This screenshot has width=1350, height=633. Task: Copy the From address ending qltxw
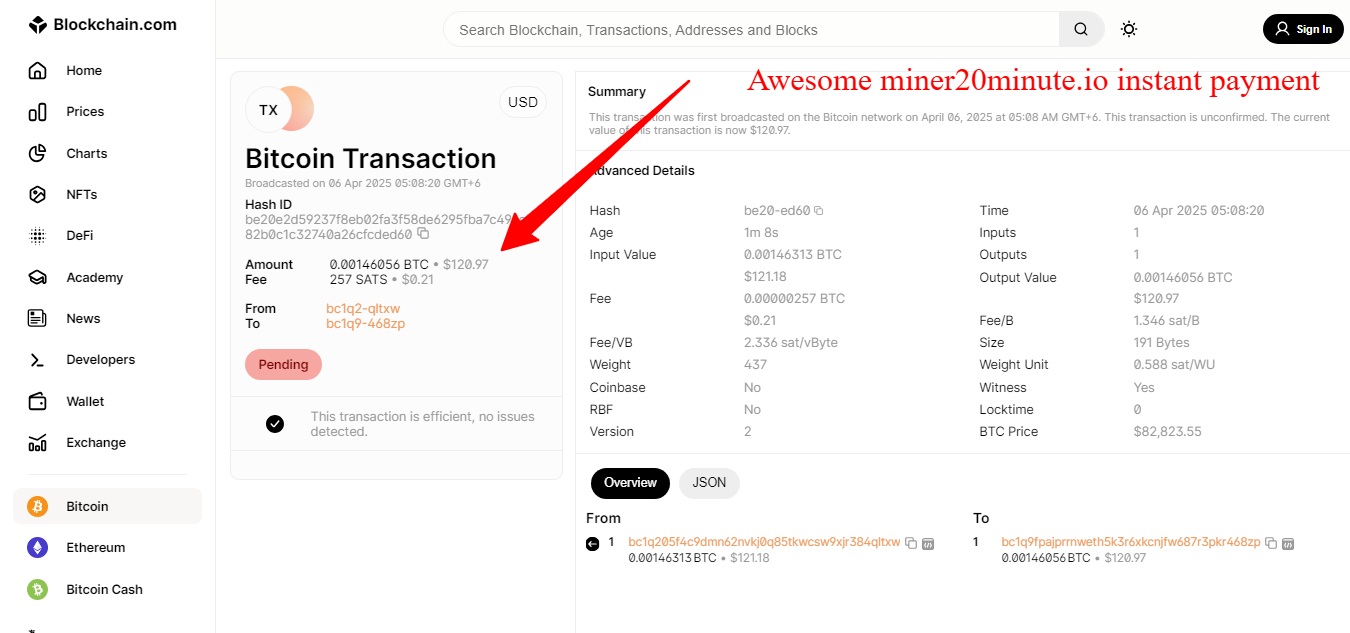click(910, 543)
